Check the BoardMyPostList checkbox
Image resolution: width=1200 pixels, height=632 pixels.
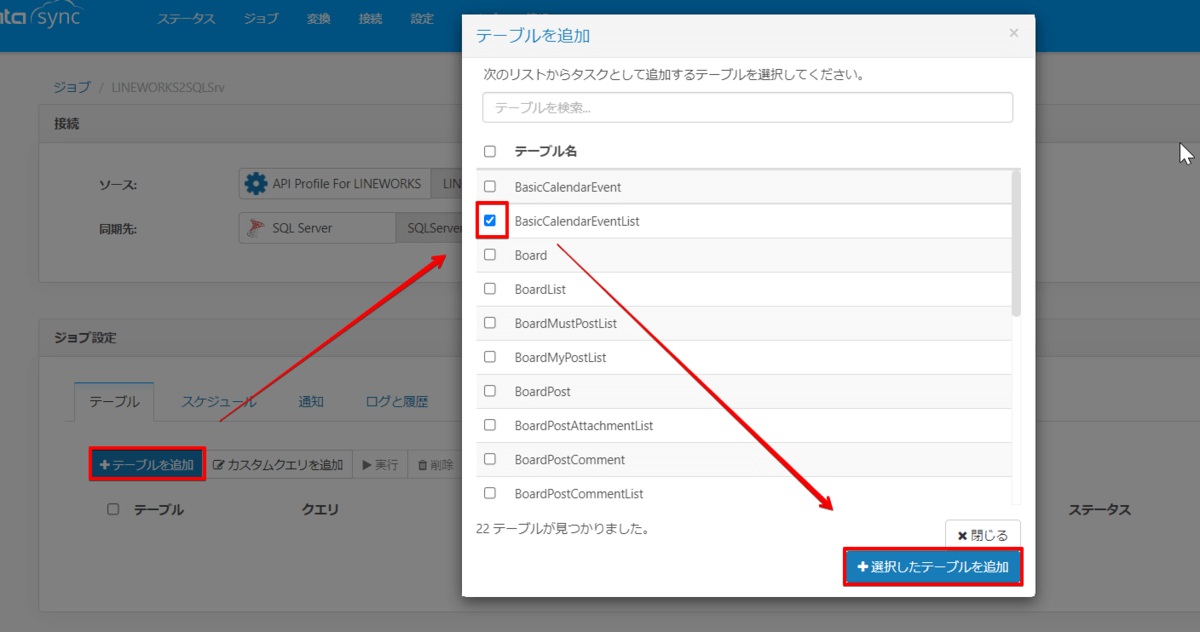[490, 356]
